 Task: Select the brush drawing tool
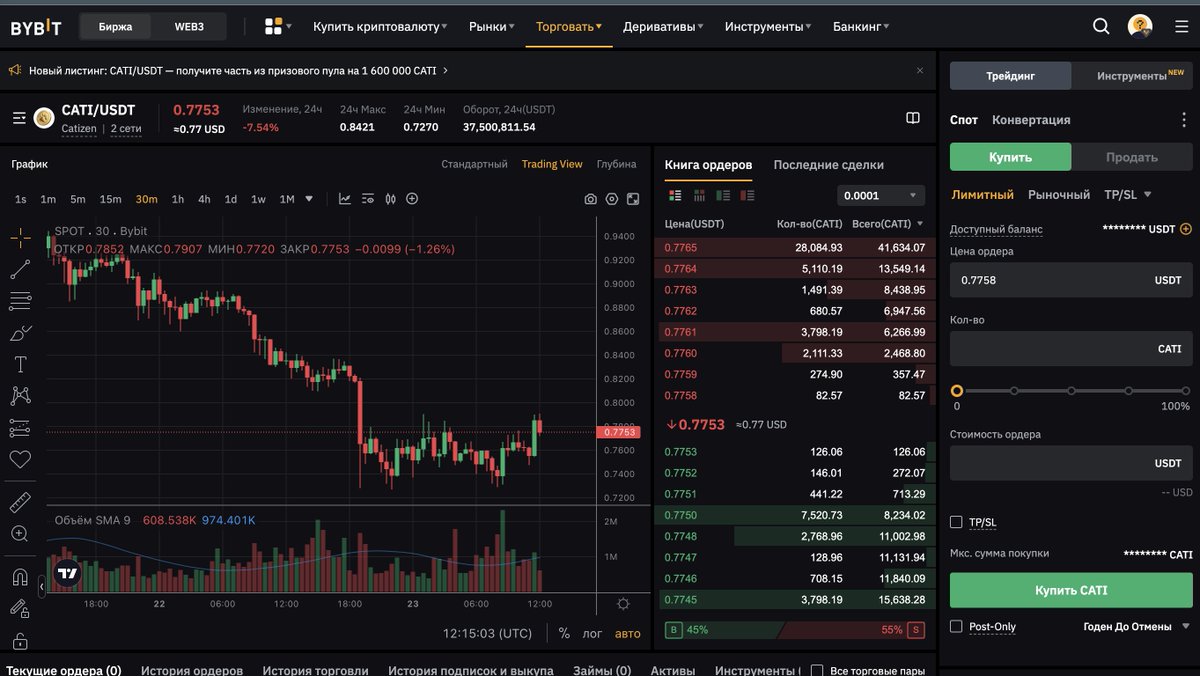(x=20, y=332)
